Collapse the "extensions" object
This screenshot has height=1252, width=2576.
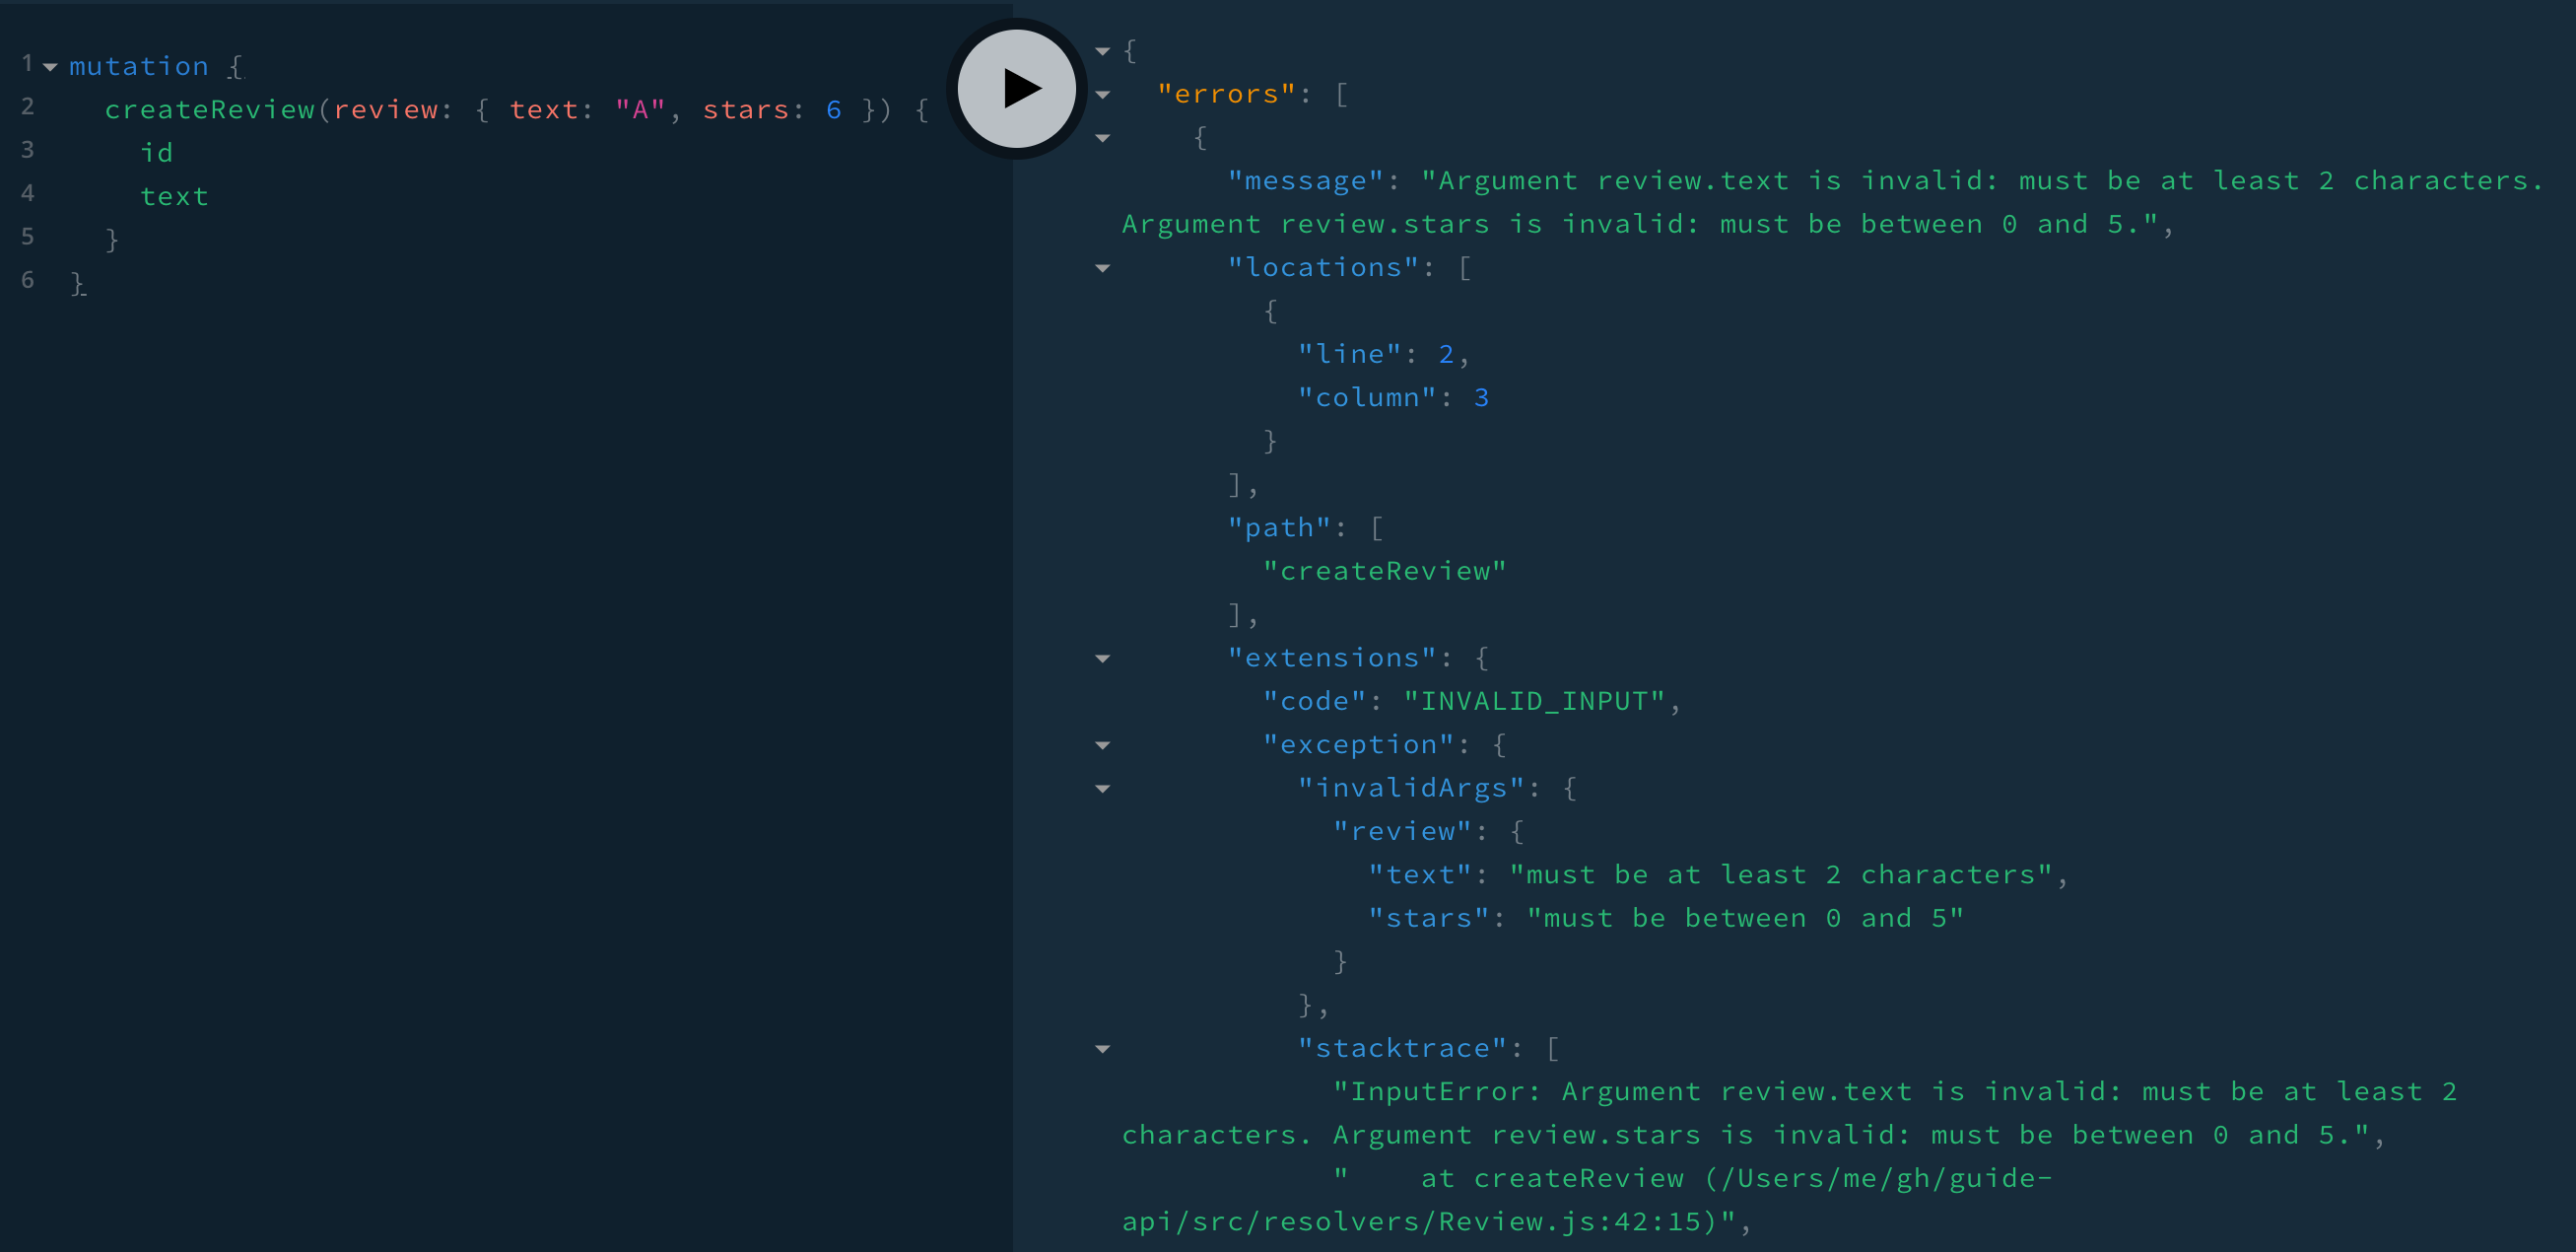click(x=1102, y=658)
